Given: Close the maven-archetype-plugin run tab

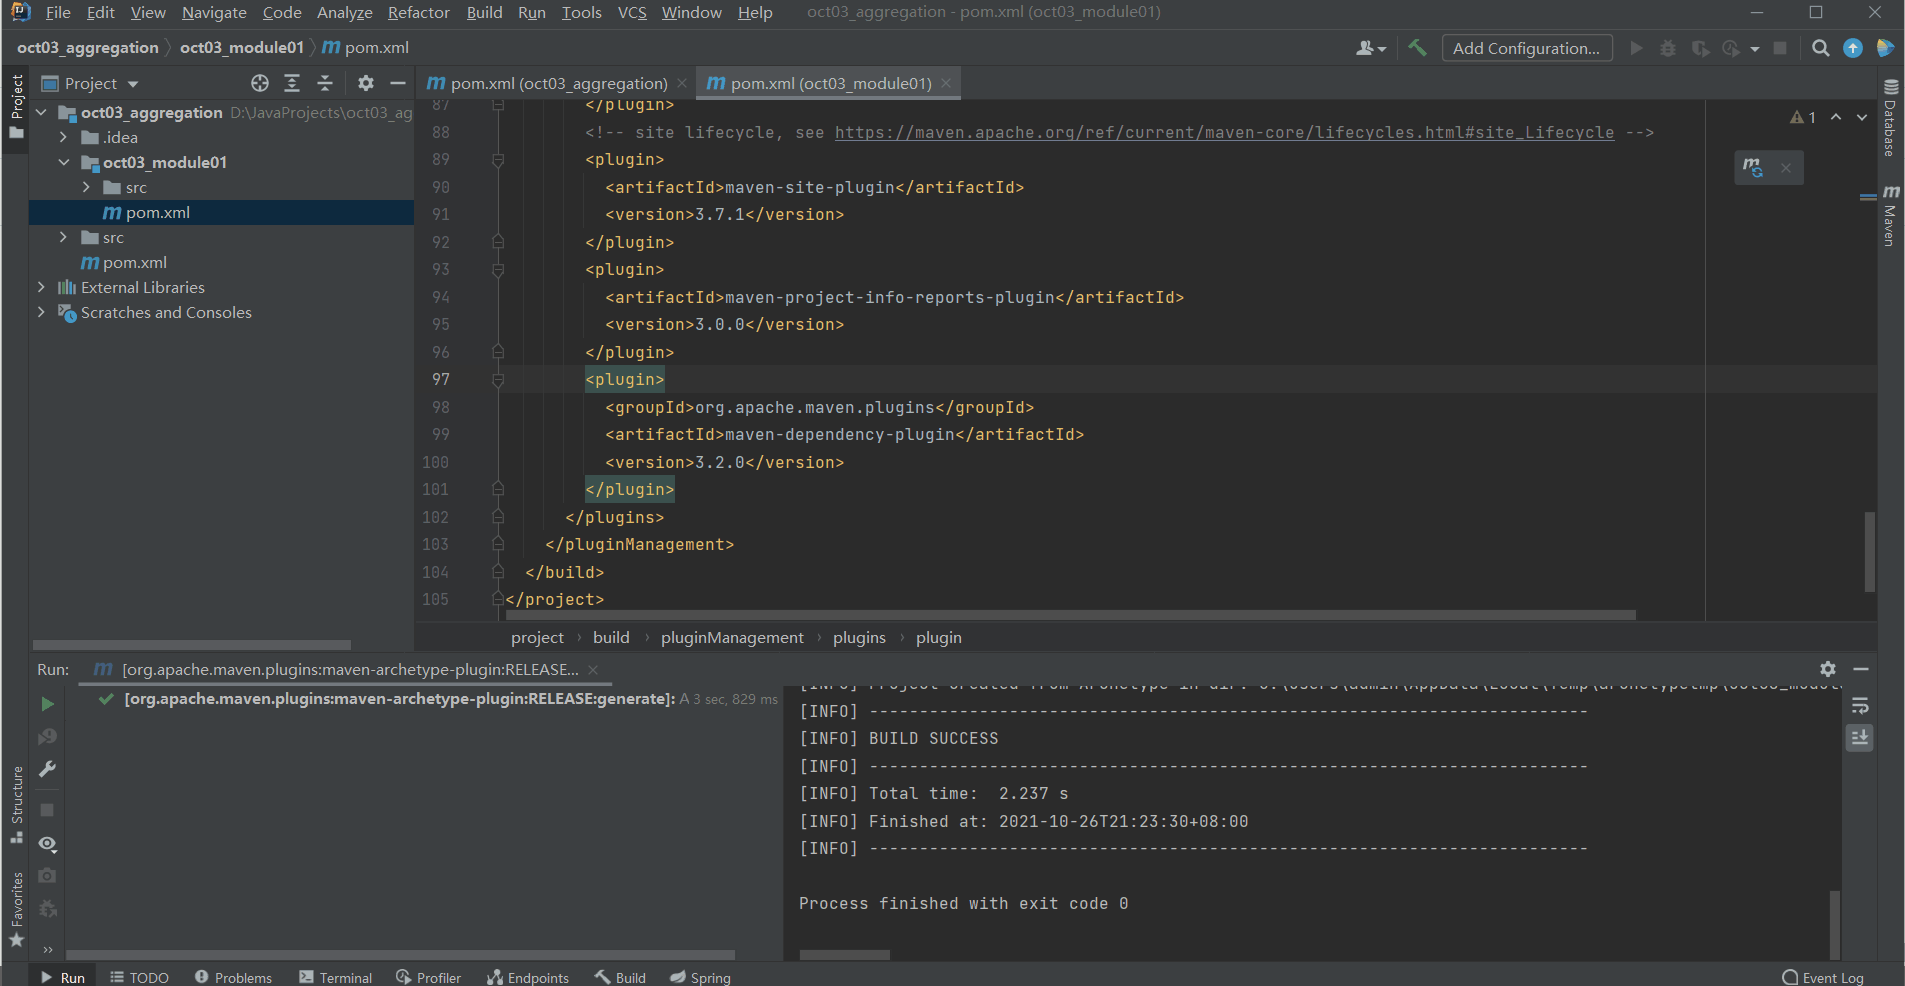Looking at the screenshot, I should pos(593,669).
